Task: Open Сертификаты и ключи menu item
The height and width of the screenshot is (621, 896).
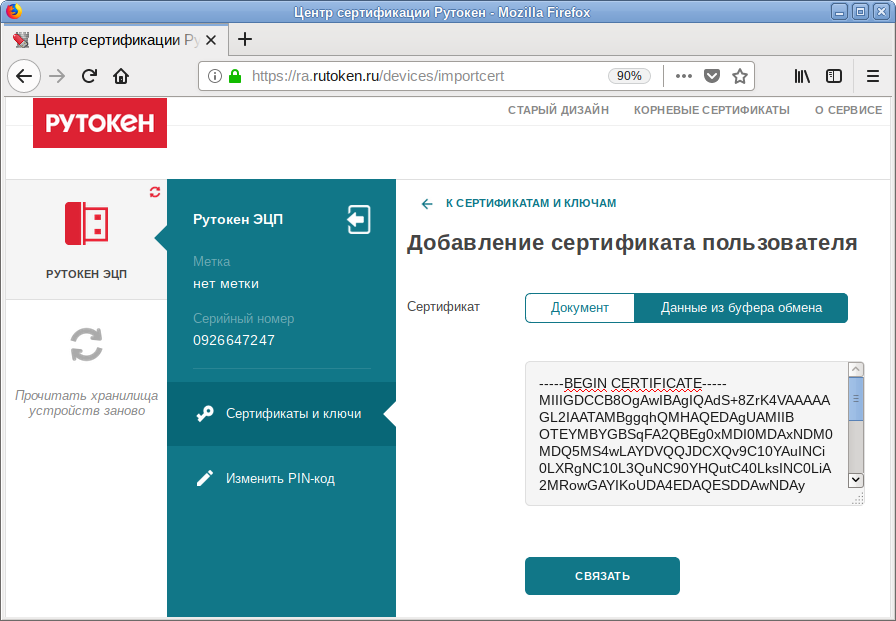Action: point(281,414)
